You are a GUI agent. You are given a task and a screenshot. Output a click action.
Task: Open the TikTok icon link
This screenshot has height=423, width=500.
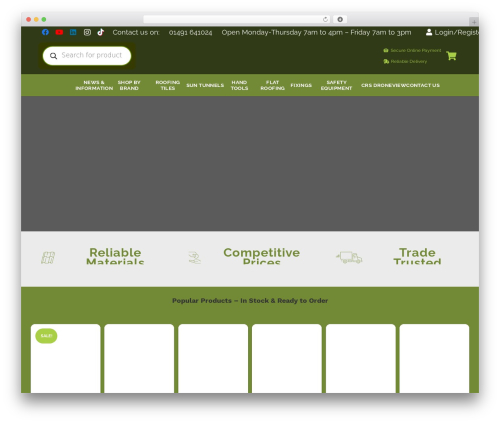[x=101, y=32]
